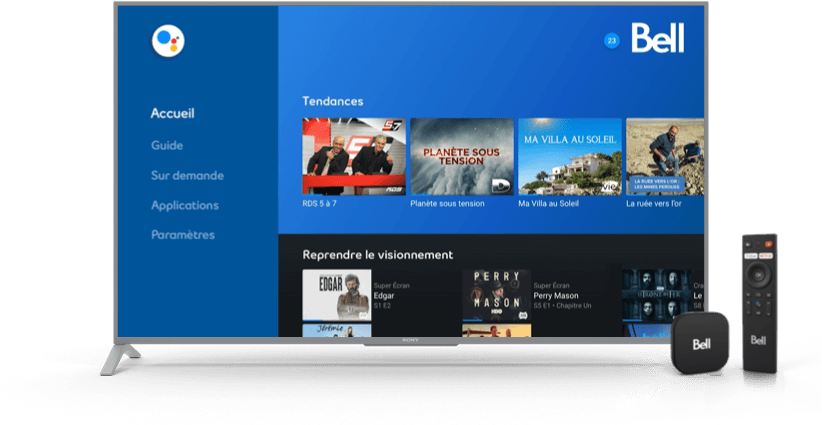Resume the Perry Mason poster thumbnail
Viewport: 822px width, 425px height.
pyautogui.click(x=496, y=295)
